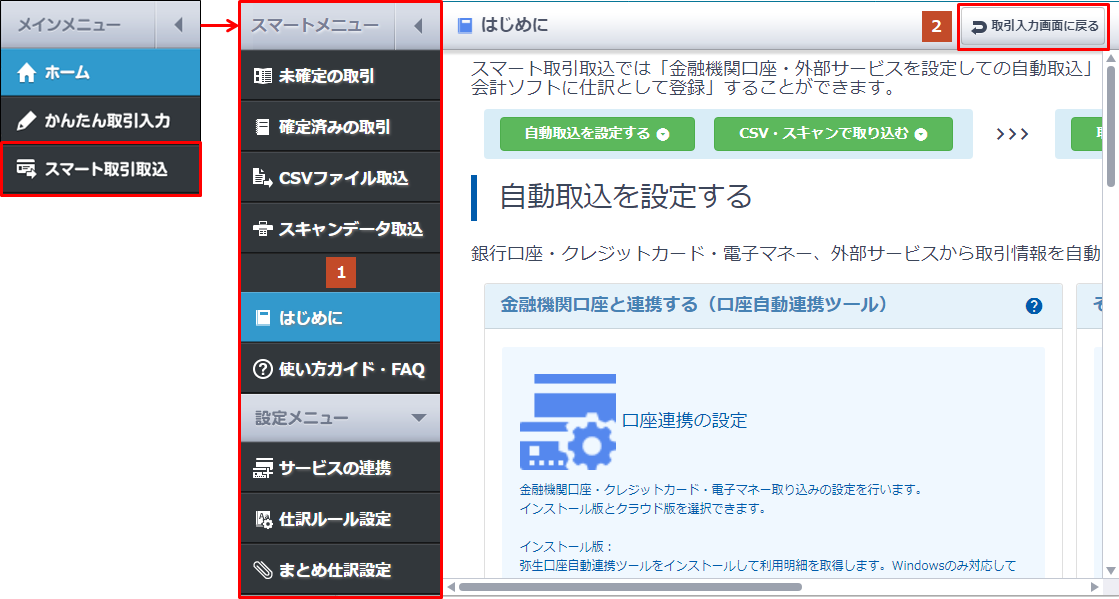
Task: Click the ホーム house icon
Action: coord(28,72)
